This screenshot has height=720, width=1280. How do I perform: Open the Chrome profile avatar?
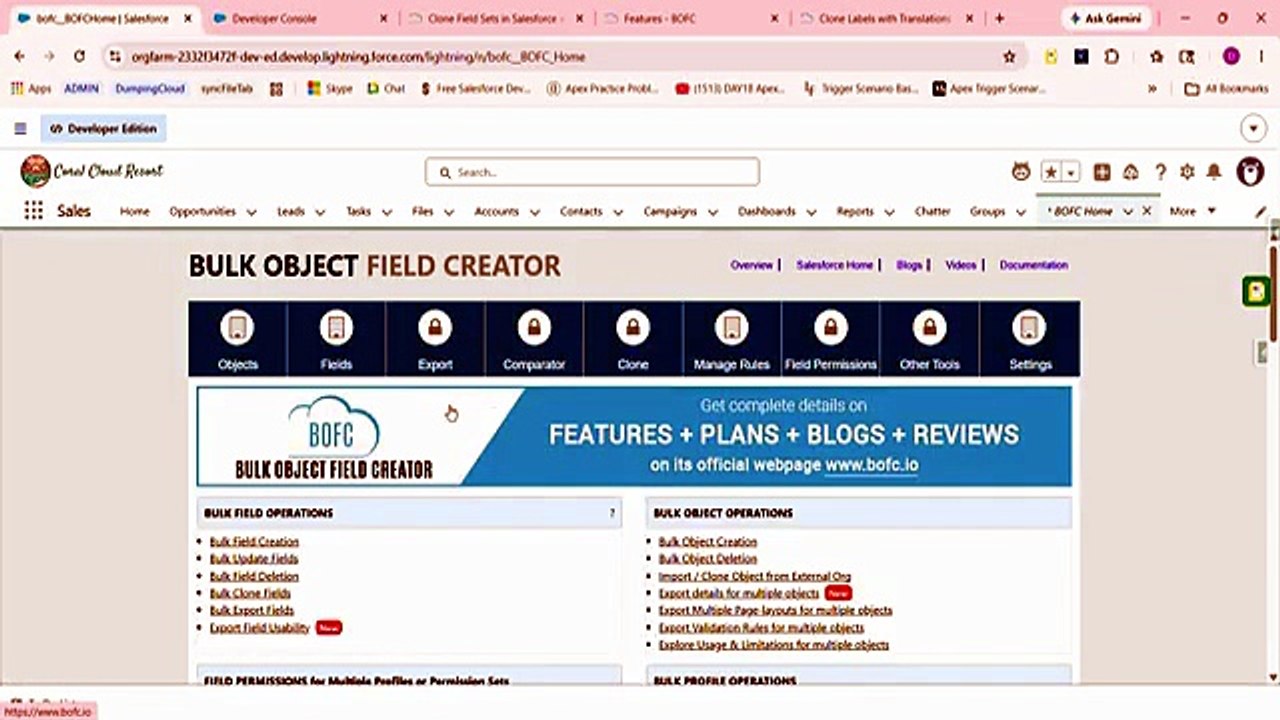(1231, 57)
